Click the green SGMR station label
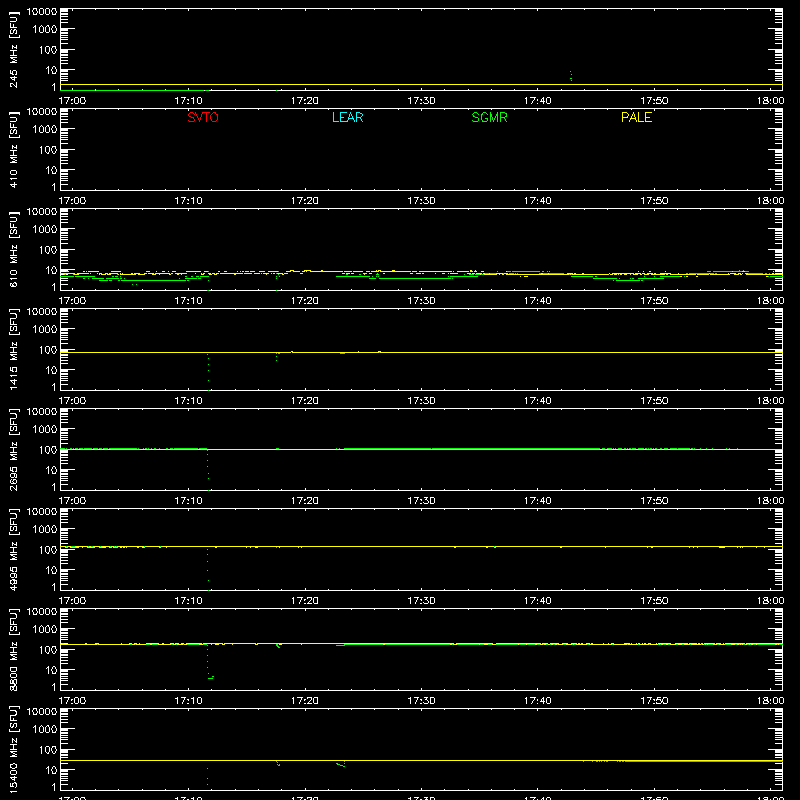 click(x=489, y=117)
